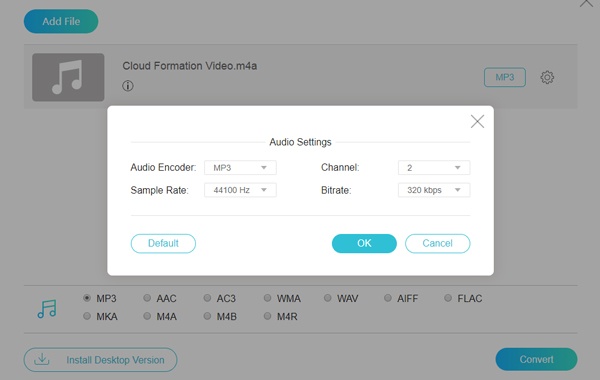Click the Convert button
This screenshot has height=380, width=600.
click(x=536, y=359)
